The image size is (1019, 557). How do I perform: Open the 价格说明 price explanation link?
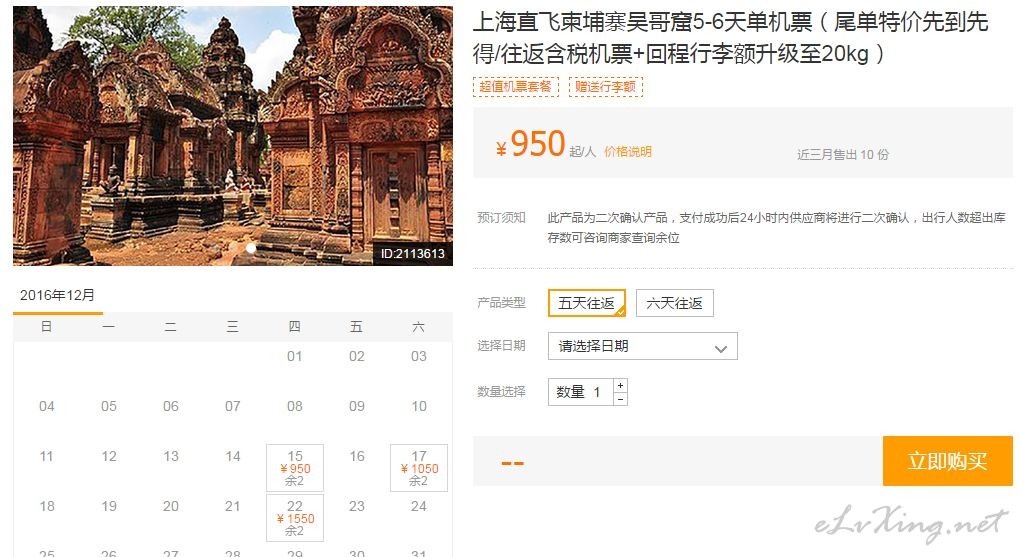click(628, 152)
